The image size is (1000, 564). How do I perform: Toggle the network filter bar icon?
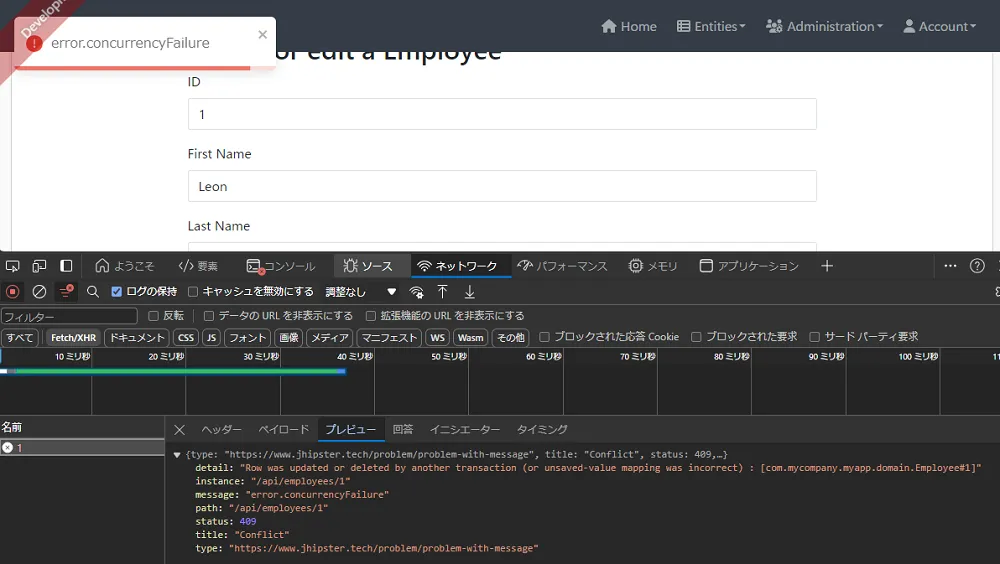pyautogui.click(x=66, y=292)
